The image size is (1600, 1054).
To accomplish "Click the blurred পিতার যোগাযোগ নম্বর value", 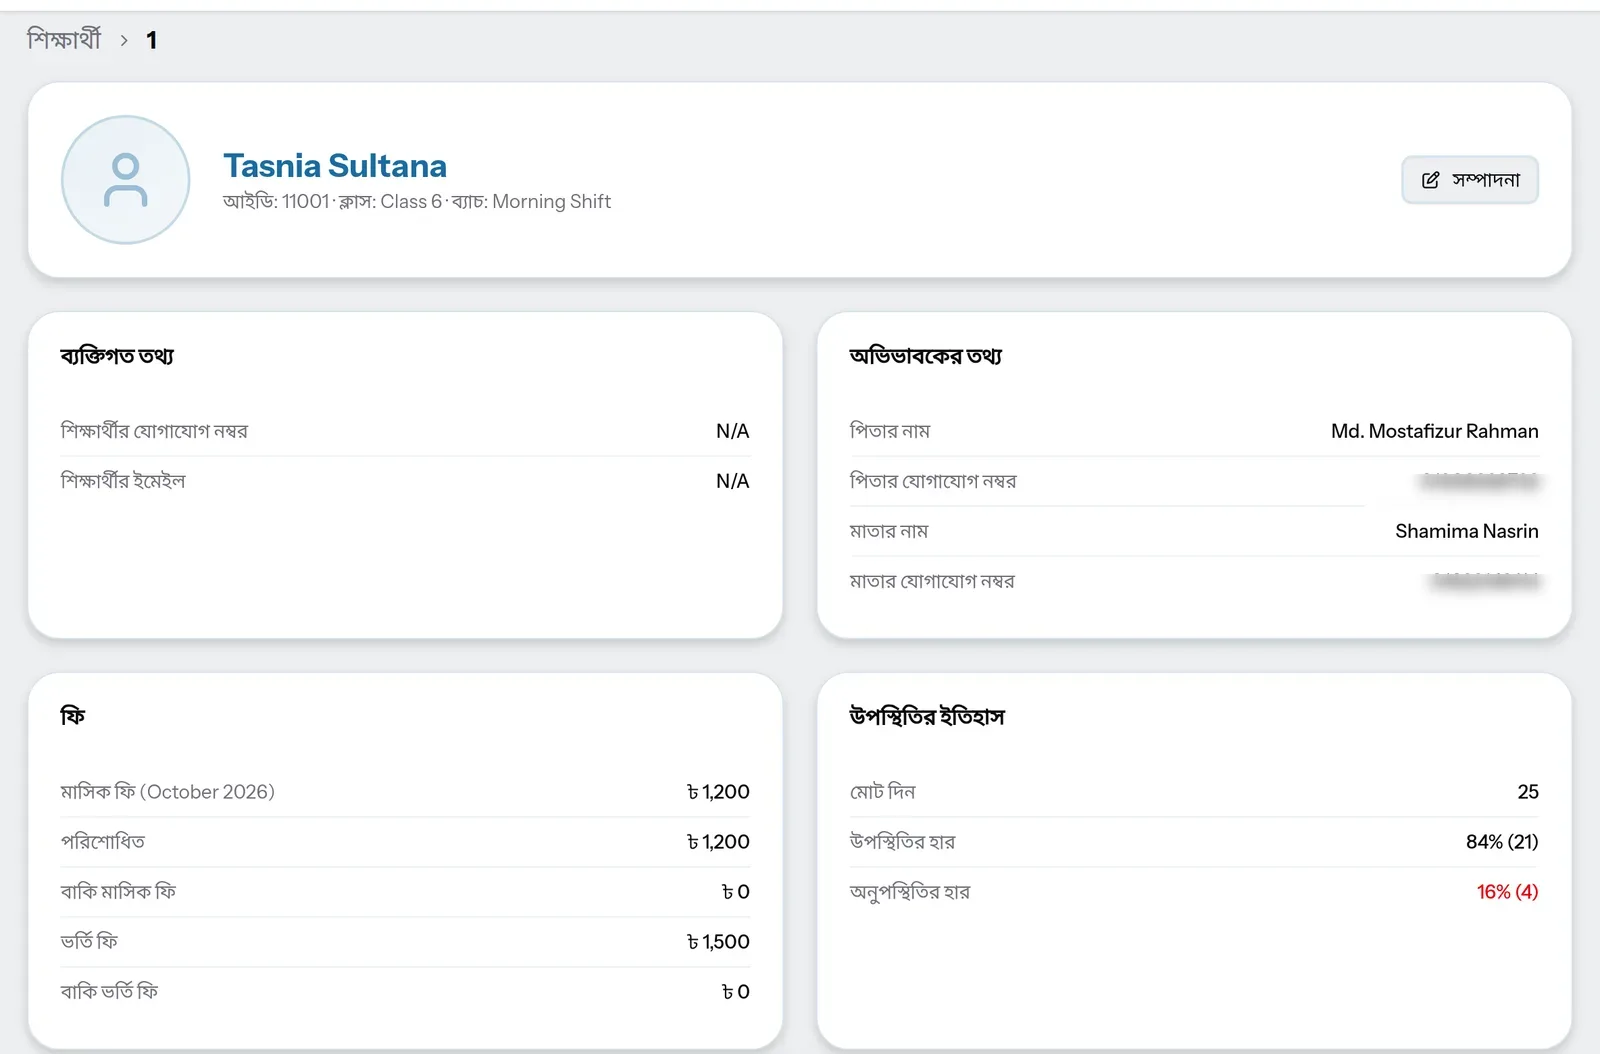I will point(1480,481).
